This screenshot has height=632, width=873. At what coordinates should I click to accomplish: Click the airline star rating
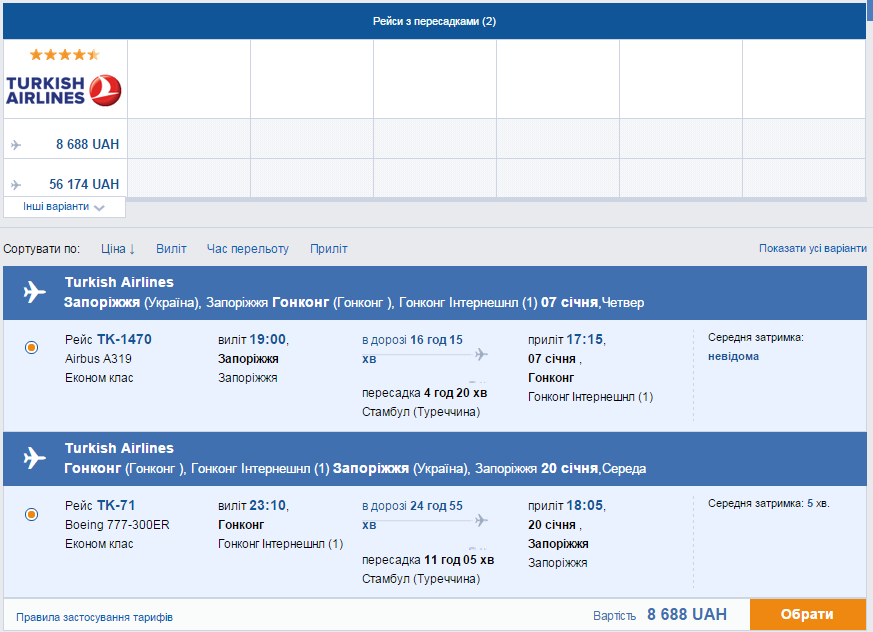(65, 55)
